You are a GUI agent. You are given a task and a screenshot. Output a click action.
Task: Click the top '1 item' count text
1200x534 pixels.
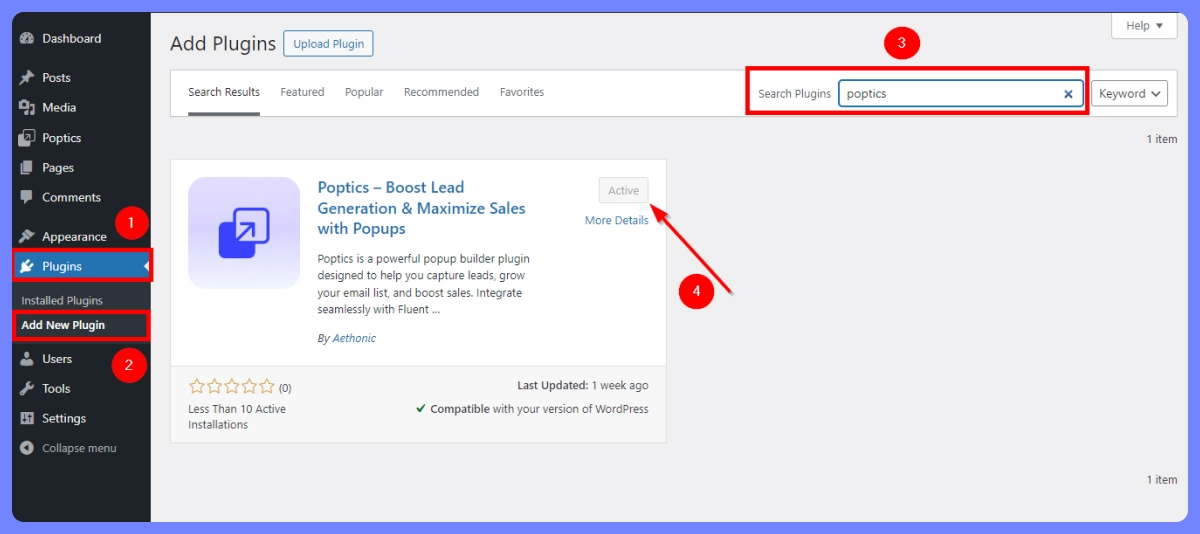[x=1162, y=140]
